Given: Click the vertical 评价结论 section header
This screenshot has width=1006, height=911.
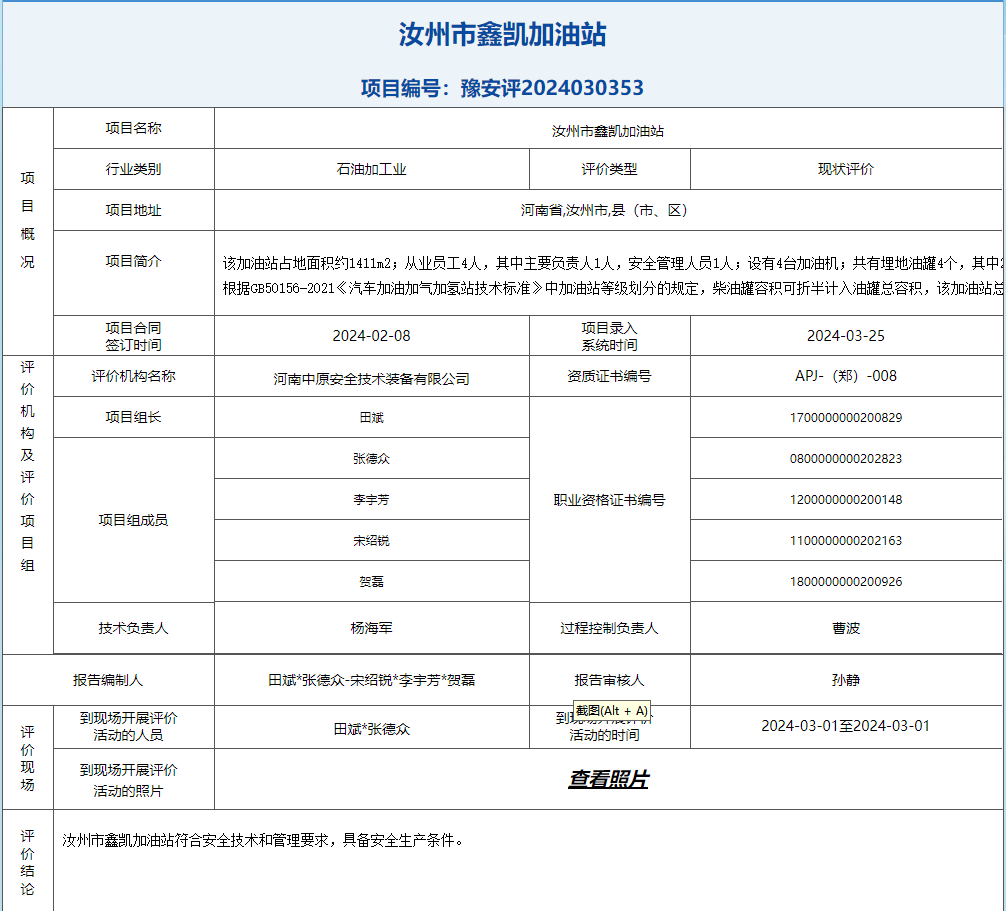Looking at the screenshot, I should click(28, 862).
